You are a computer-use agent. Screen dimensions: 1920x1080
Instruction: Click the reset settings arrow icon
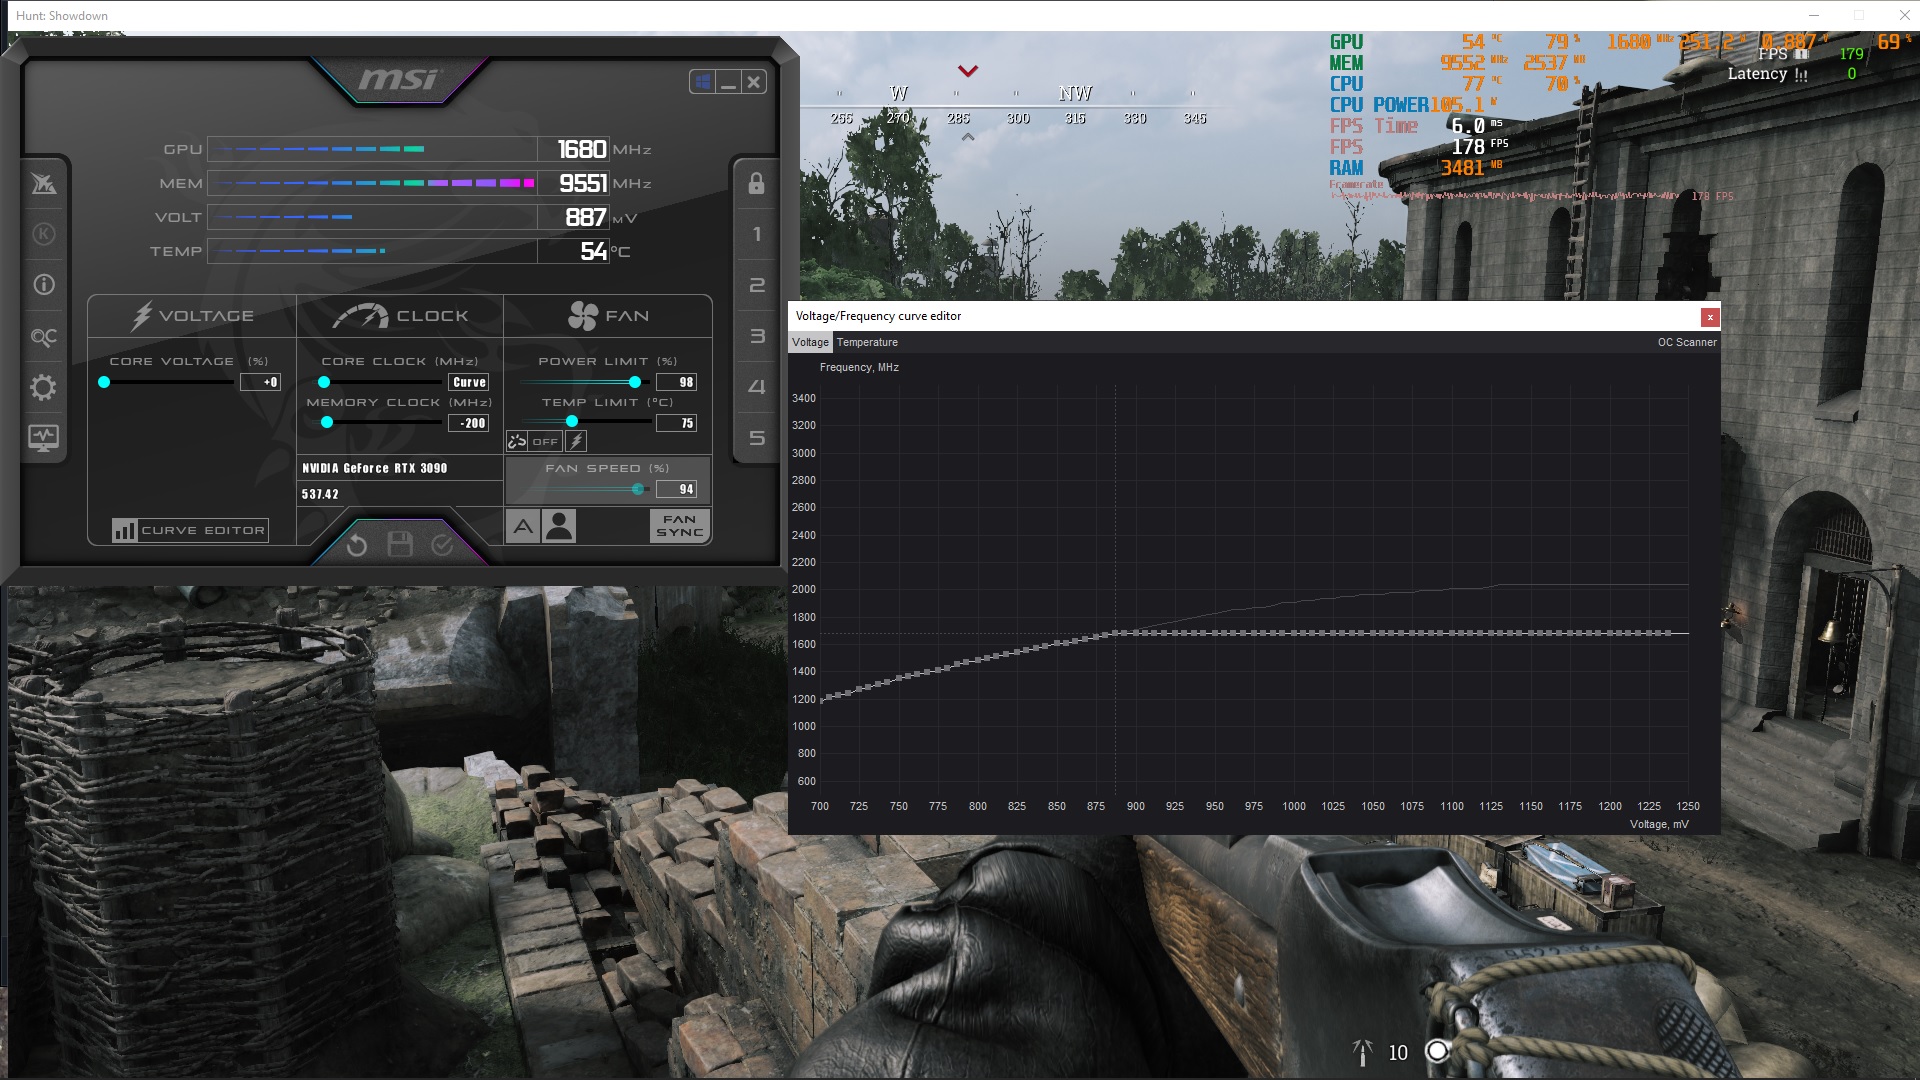[357, 545]
